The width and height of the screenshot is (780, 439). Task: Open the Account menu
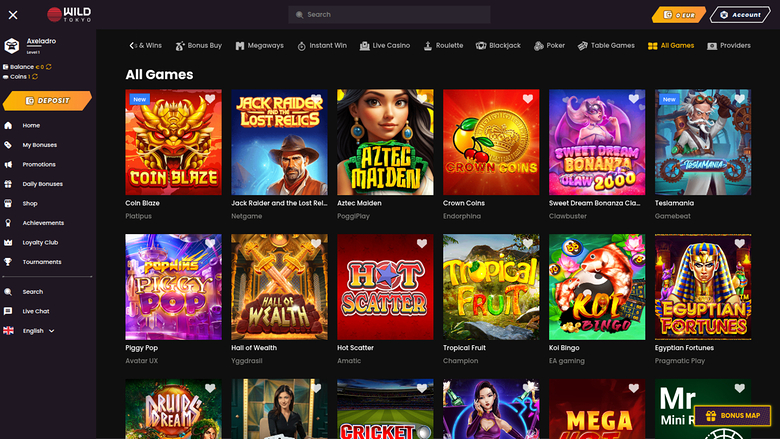[740, 15]
